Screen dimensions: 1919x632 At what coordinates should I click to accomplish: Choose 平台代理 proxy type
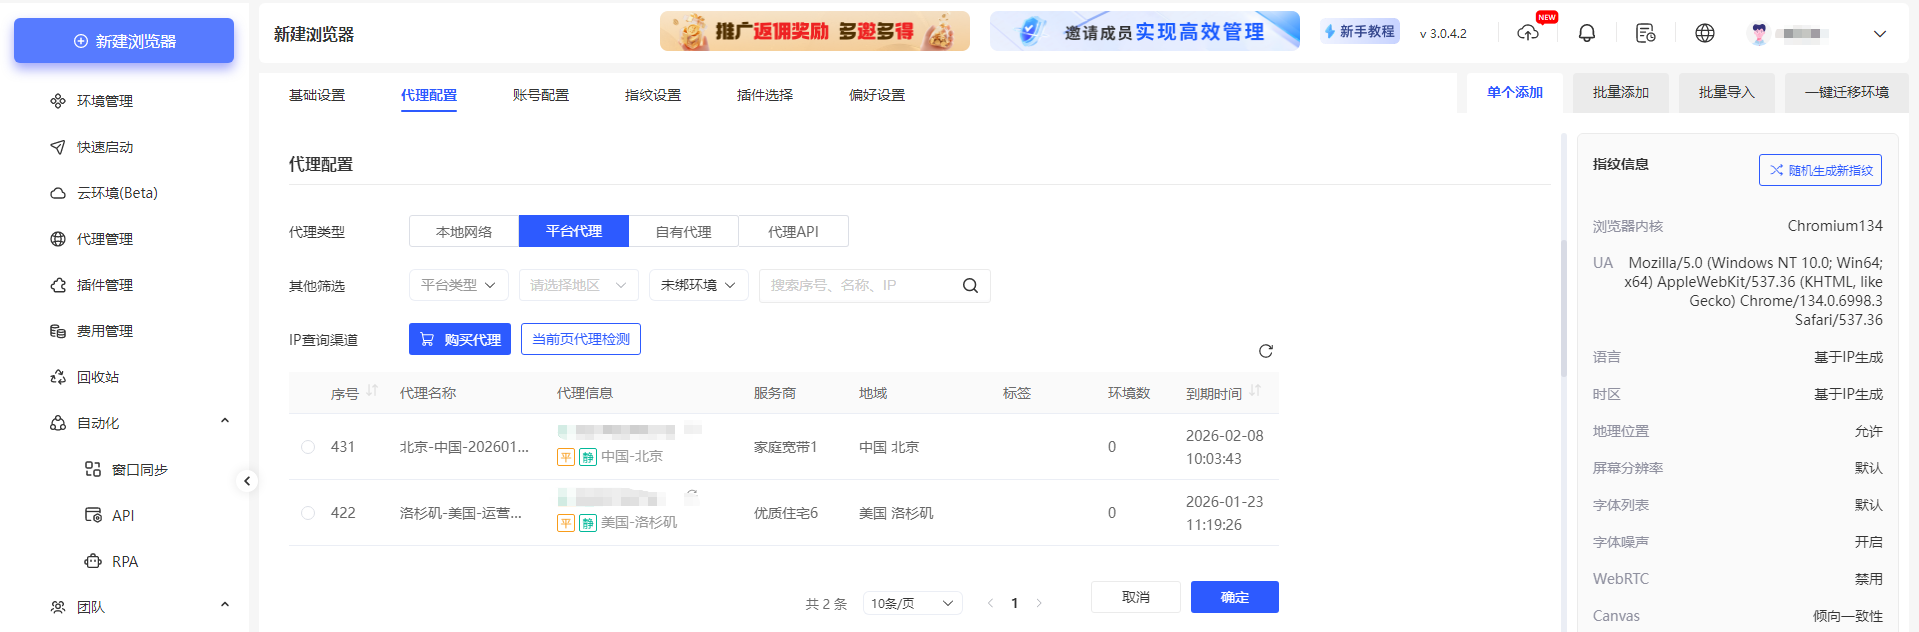(574, 231)
